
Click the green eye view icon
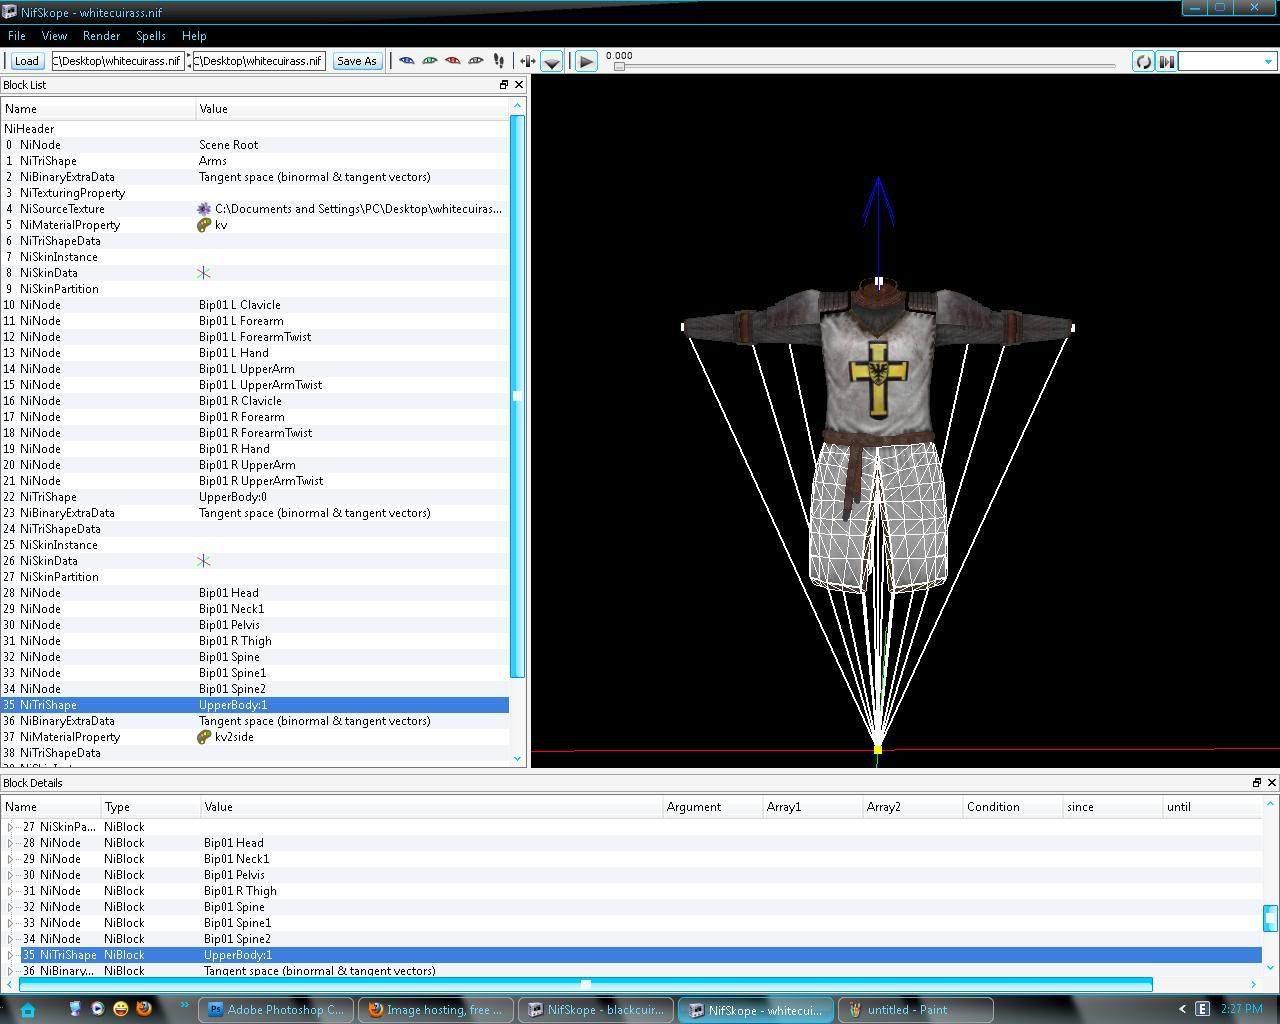pos(429,61)
